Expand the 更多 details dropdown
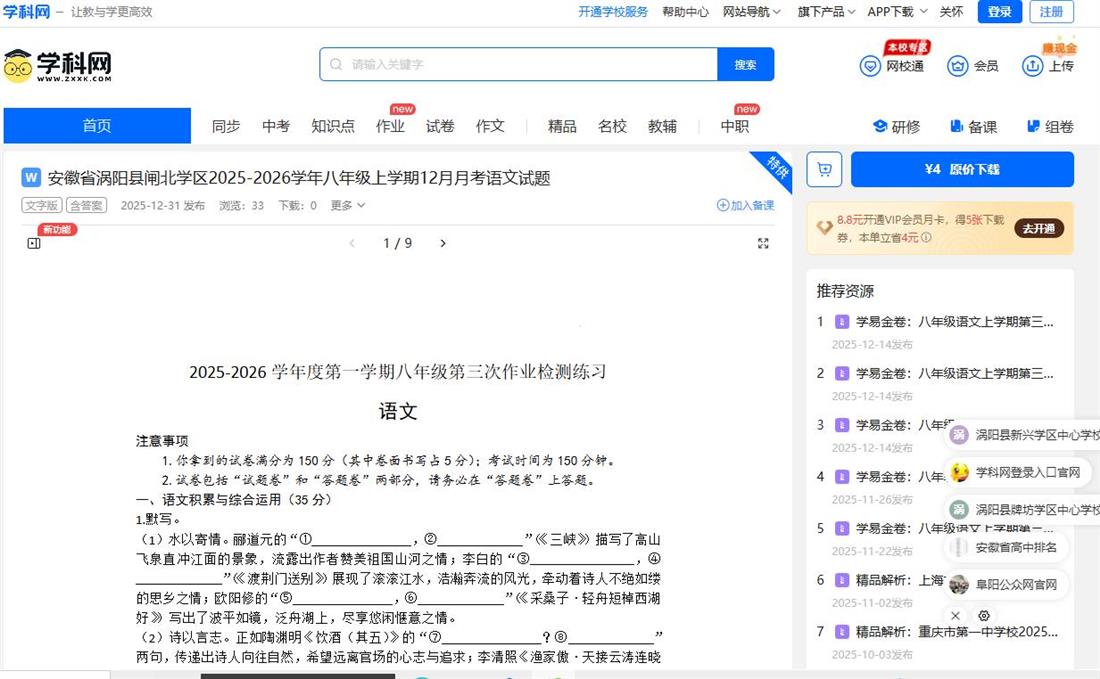1100x679 pixels. (x=348, y=205)
